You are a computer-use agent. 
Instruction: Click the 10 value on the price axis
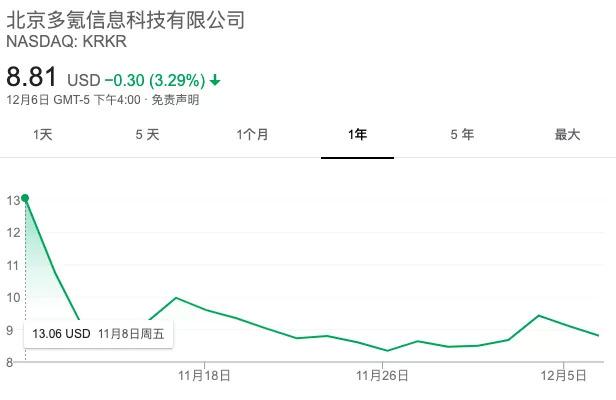[13, 297]
